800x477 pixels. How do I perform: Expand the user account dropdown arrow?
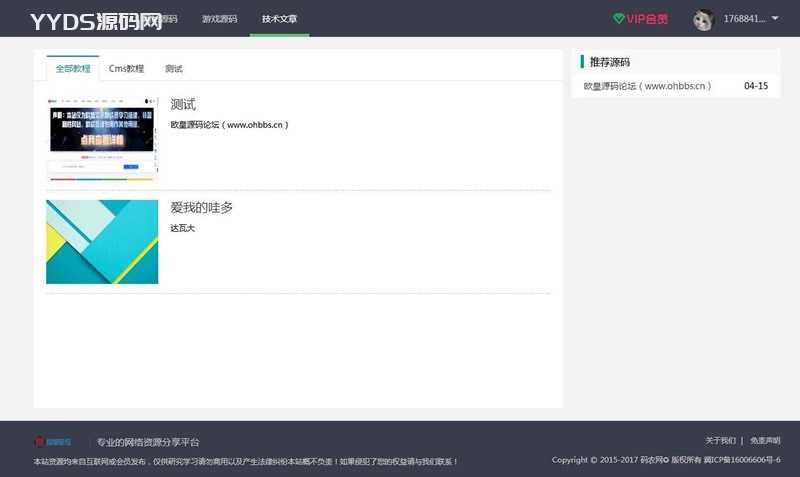tap(775, 18)
